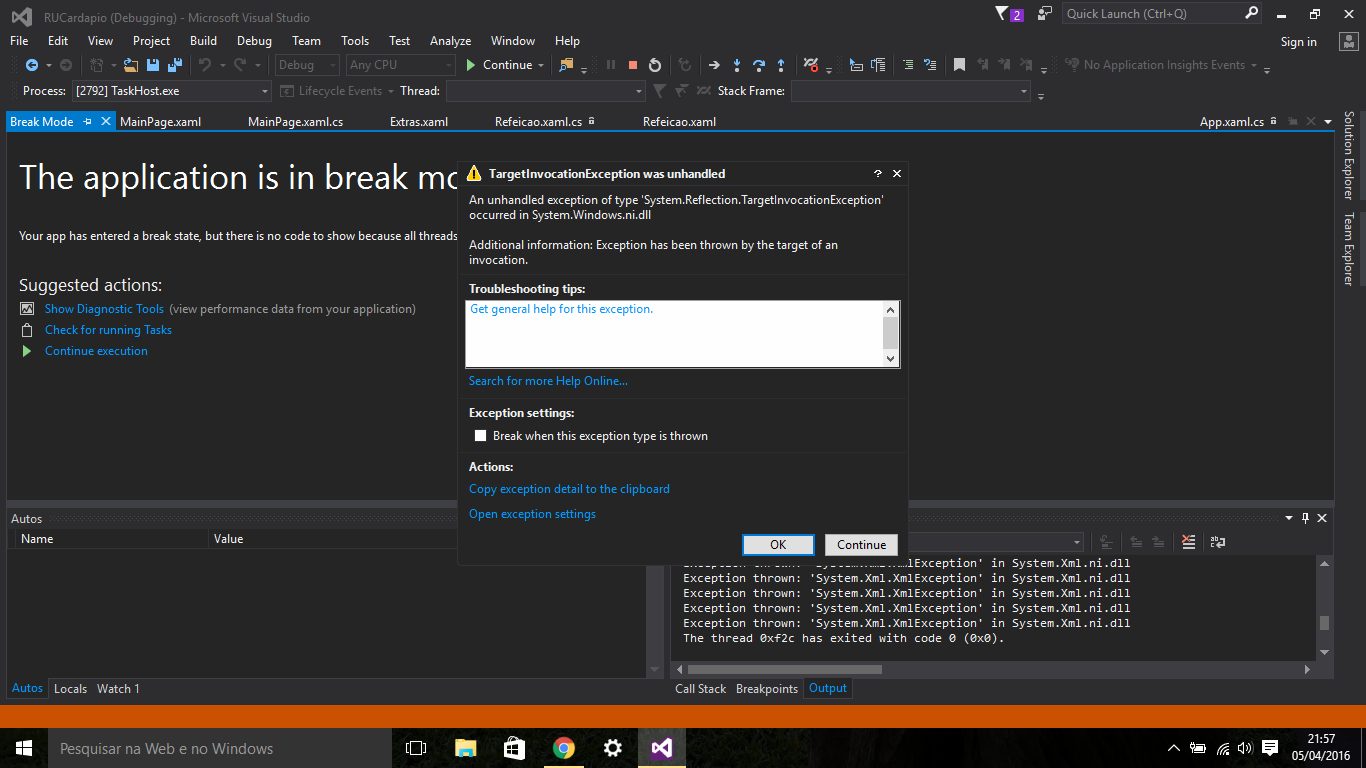
Task: Open the Process TaskHost.exe dropdown
Action: click(x=265, y=91)
